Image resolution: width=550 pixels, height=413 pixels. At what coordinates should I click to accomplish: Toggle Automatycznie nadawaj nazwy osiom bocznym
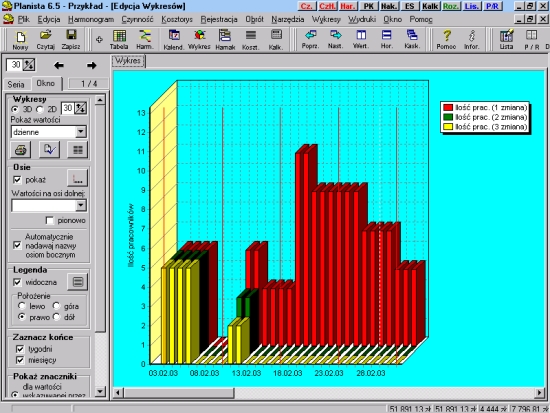coord(17,245)
